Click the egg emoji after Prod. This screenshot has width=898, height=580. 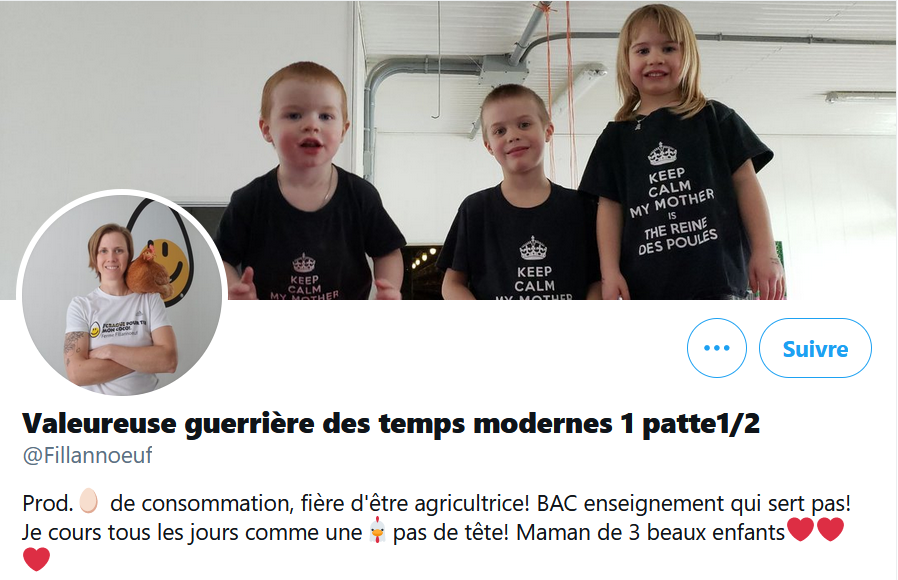tap(88, 501)
